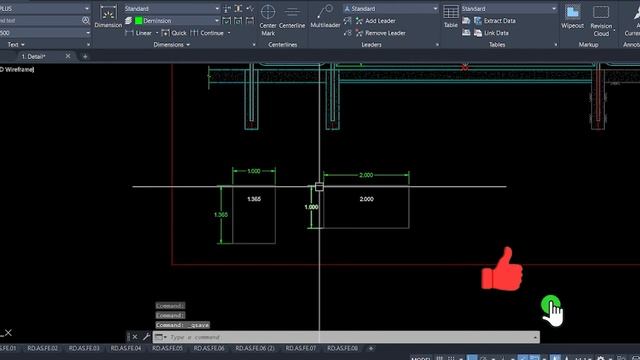Click small table icon left of Extract Data
Image resolution: width=640 pixels, height=360 pixels.
tap(466, 20)
